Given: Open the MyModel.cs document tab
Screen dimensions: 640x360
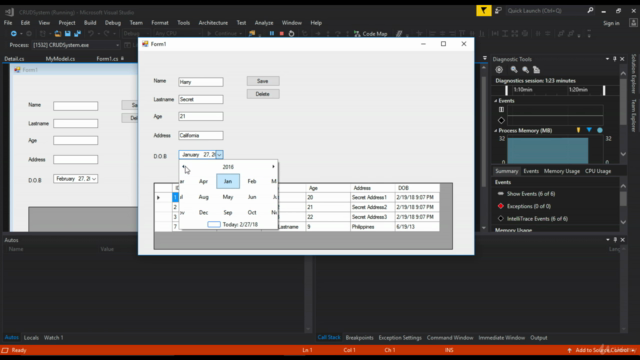Looking at the screenshot, I should pyautogui.click(x=60, y=59).
